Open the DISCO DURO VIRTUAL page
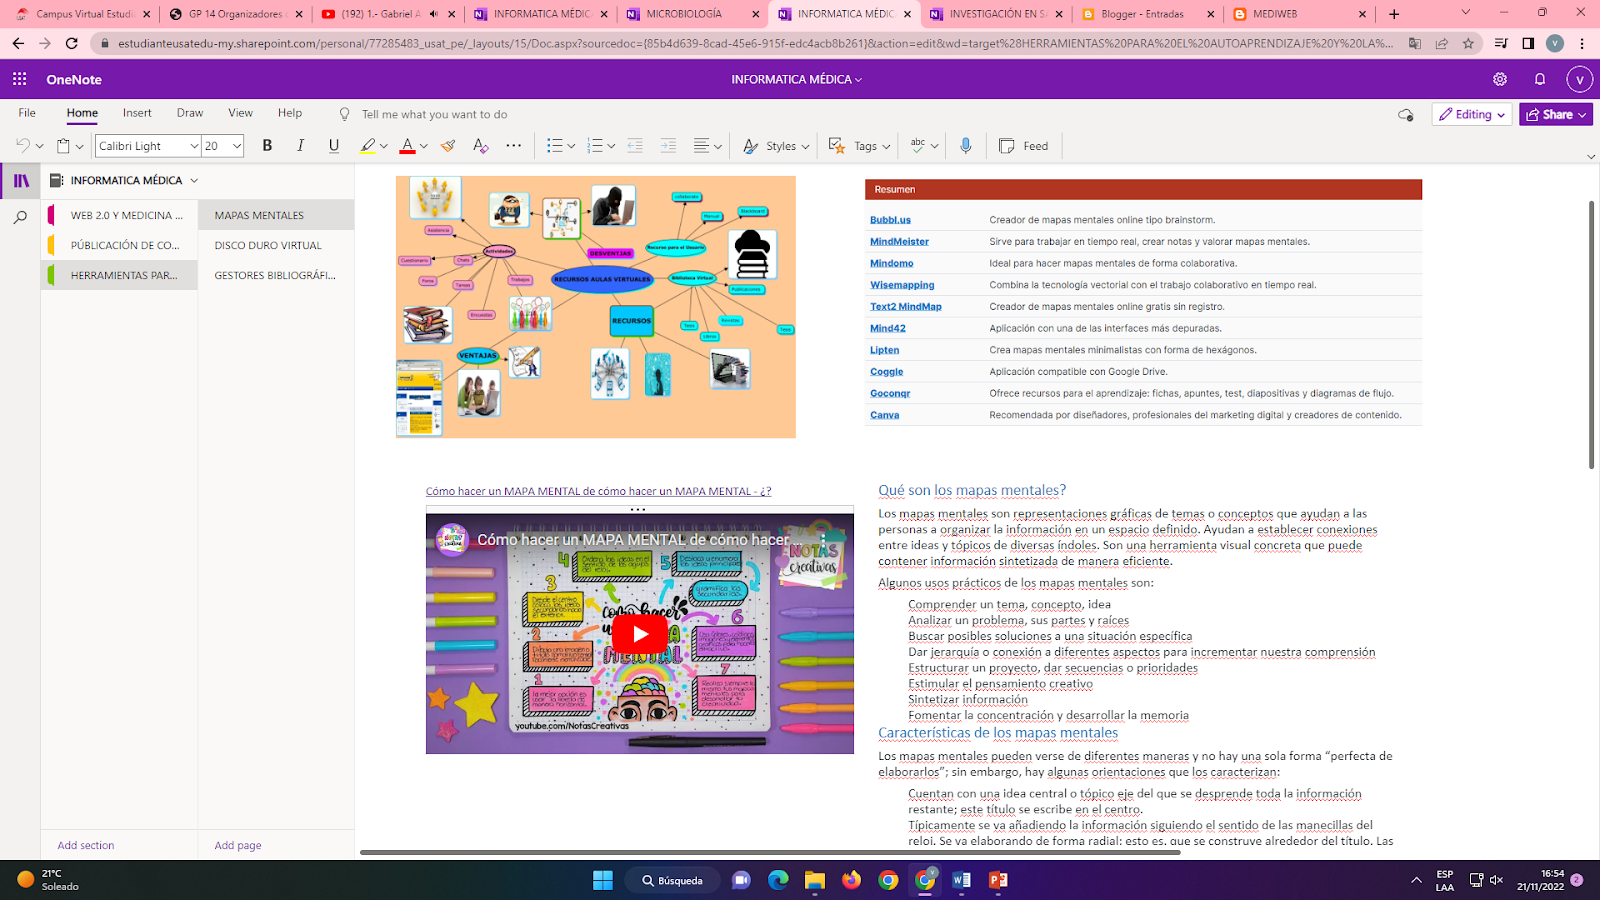1600x900 pixels. coord(276,245)
